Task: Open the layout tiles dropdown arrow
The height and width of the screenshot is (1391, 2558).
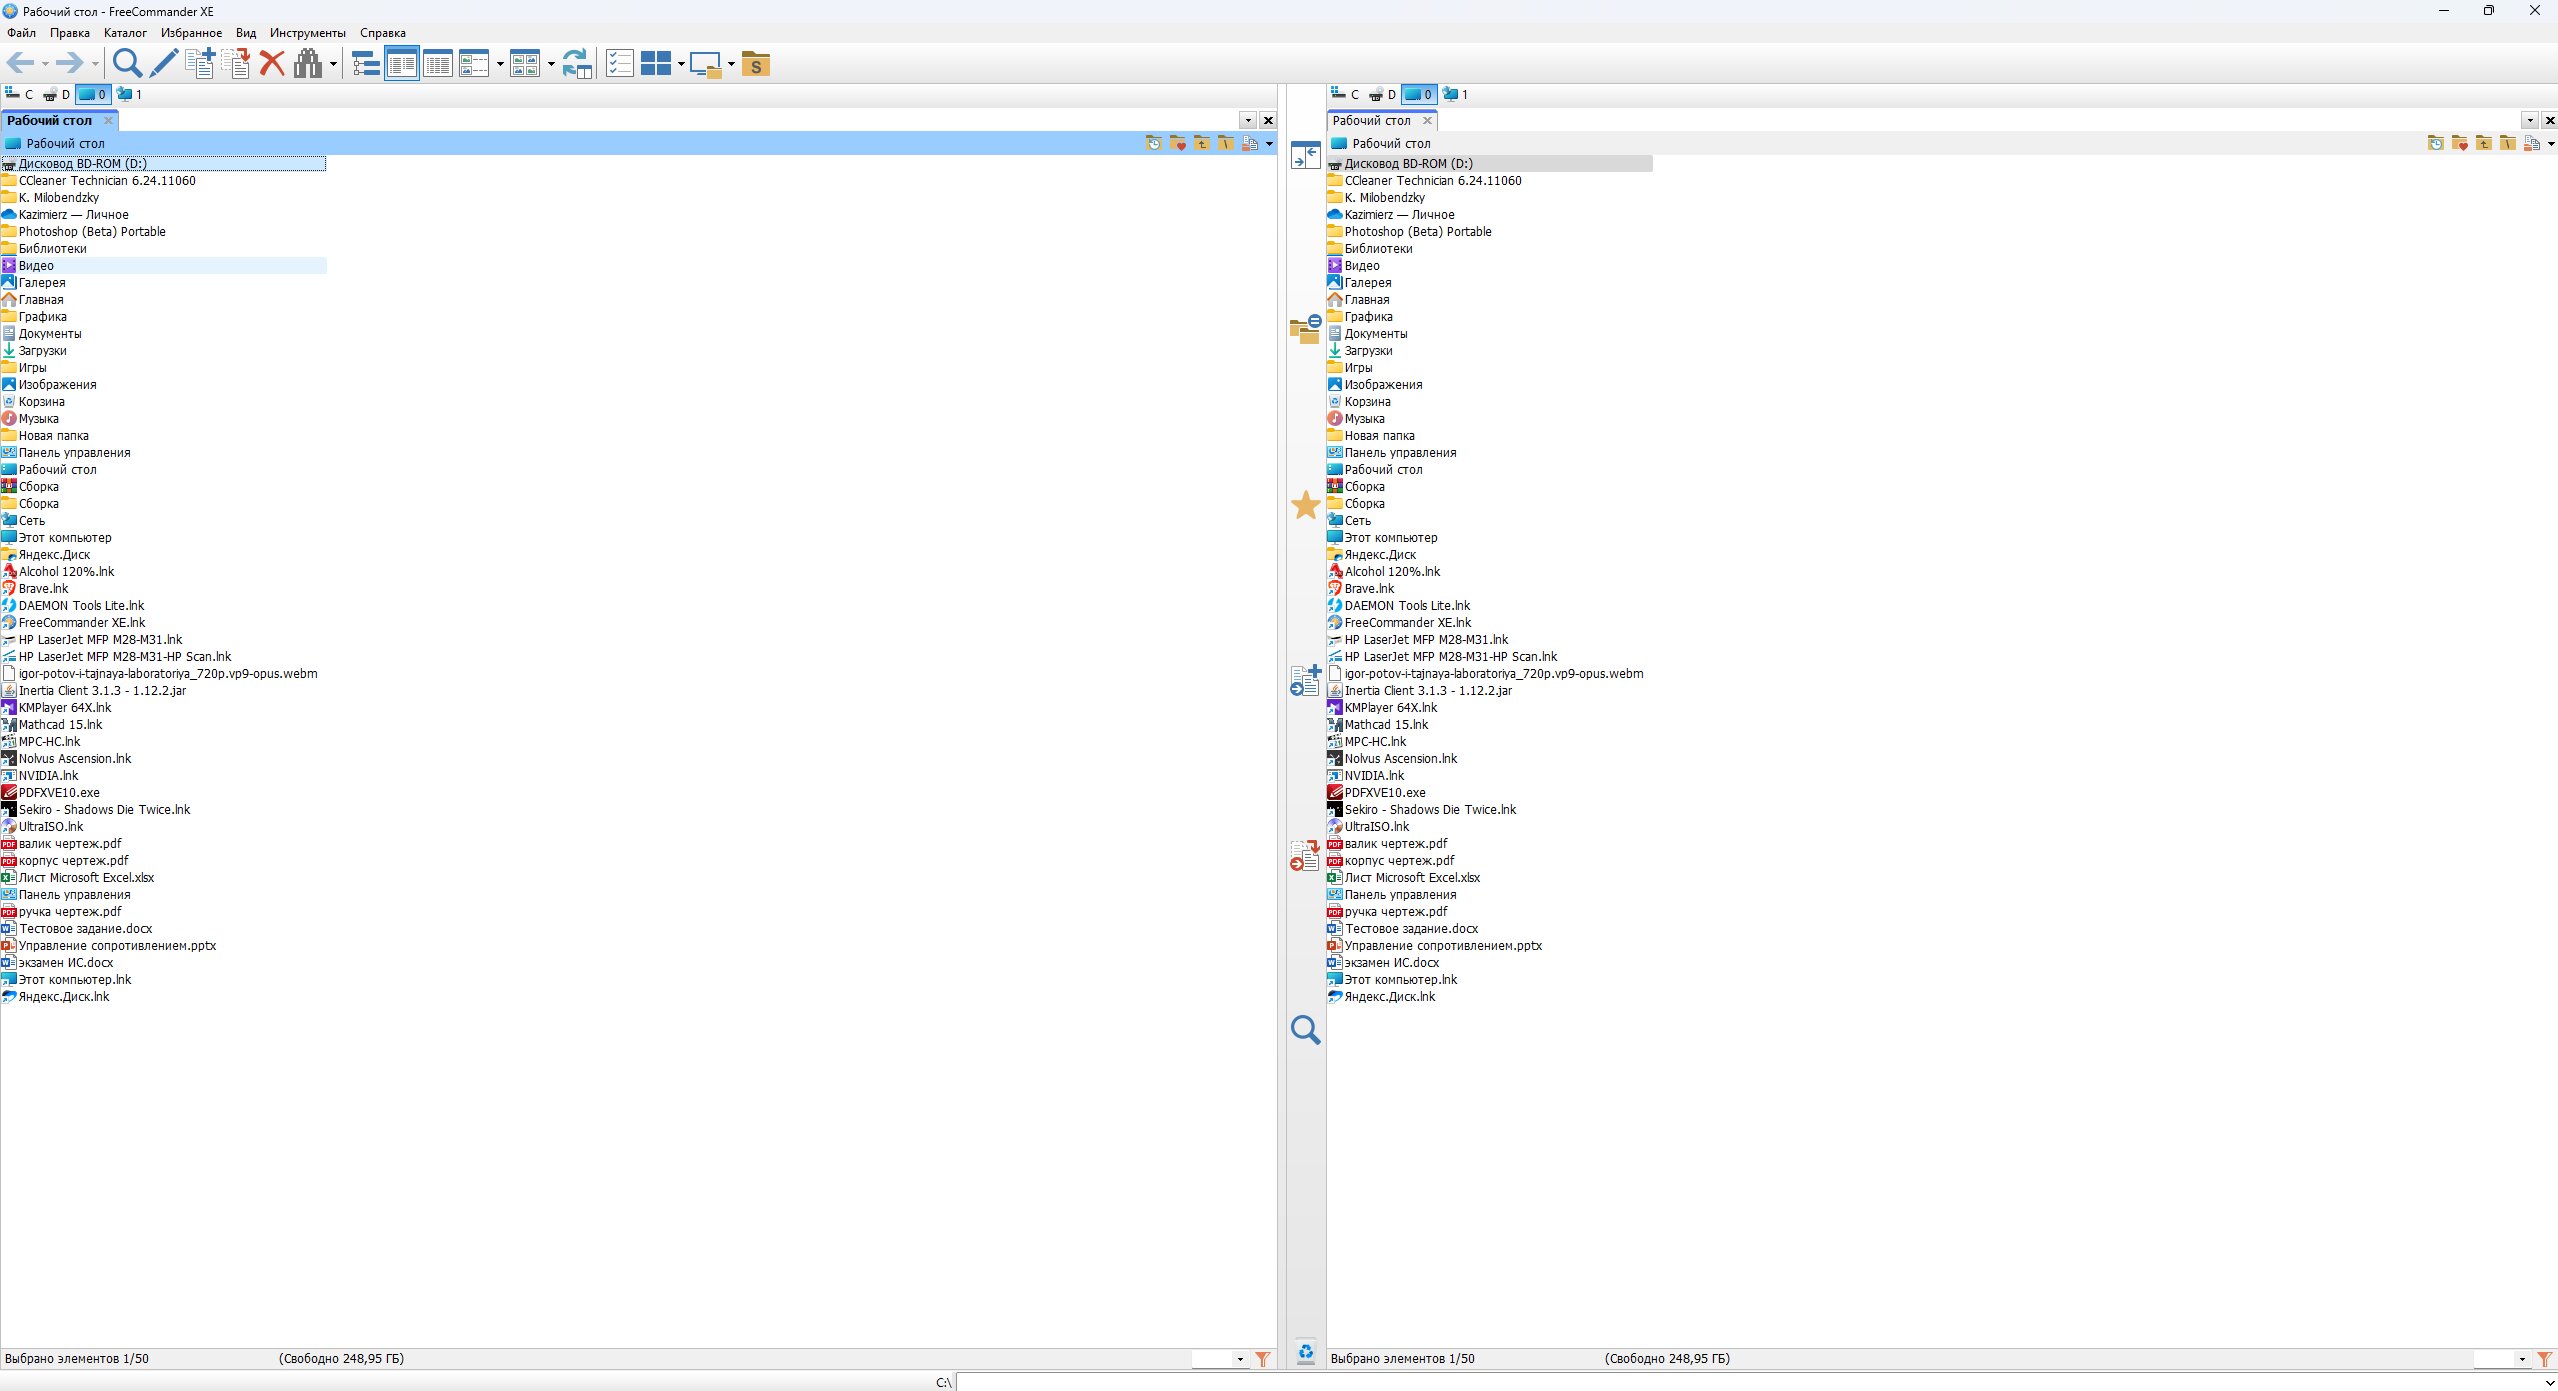Action: [x=681, y=65]
